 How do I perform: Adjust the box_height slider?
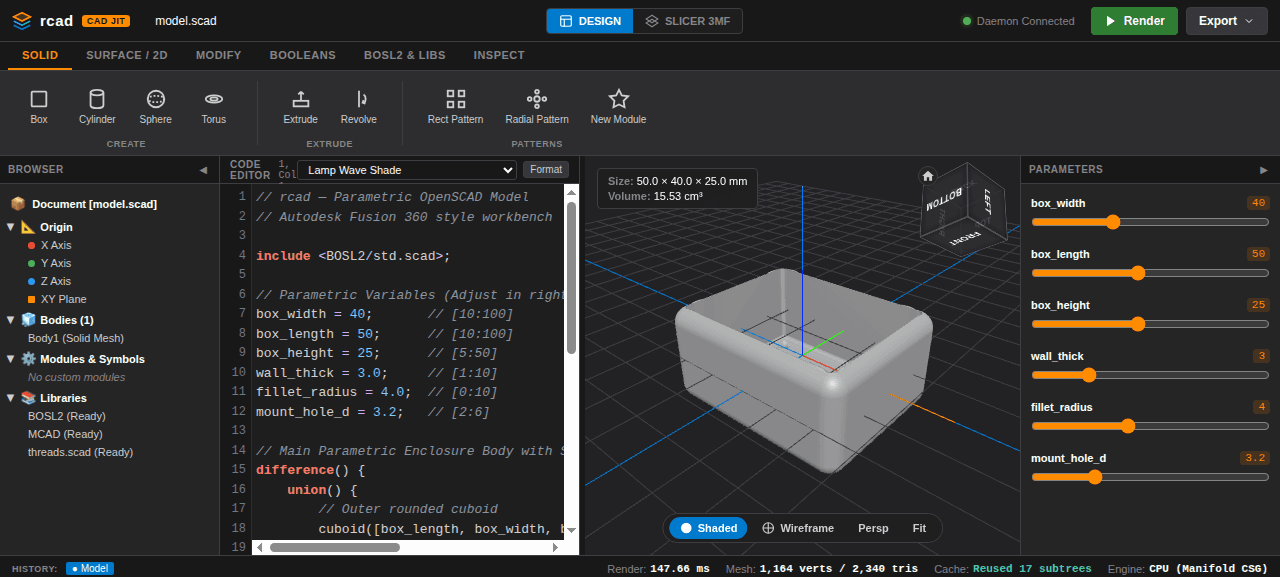click(x=1150, y=324)
